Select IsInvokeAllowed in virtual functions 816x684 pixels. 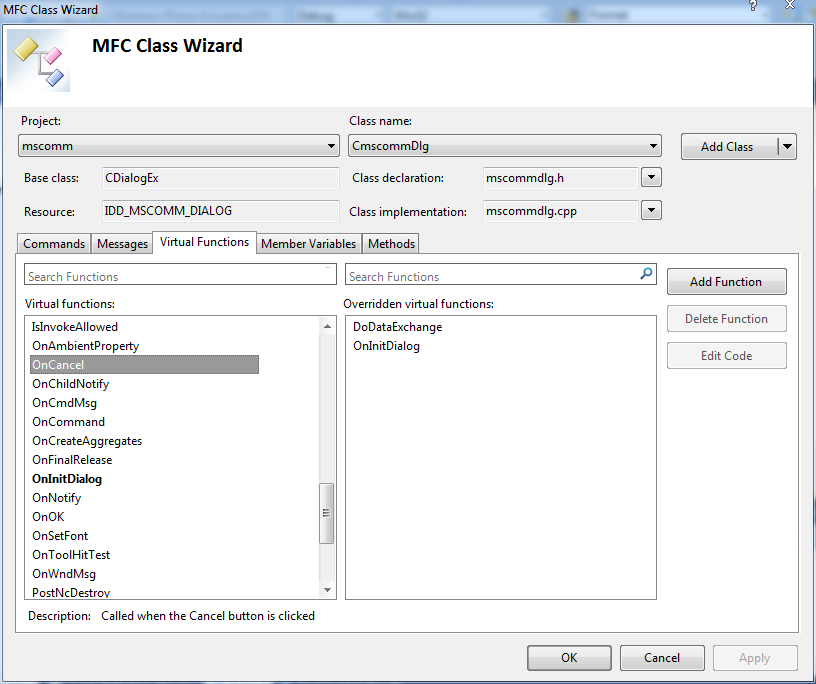[75, 327]
